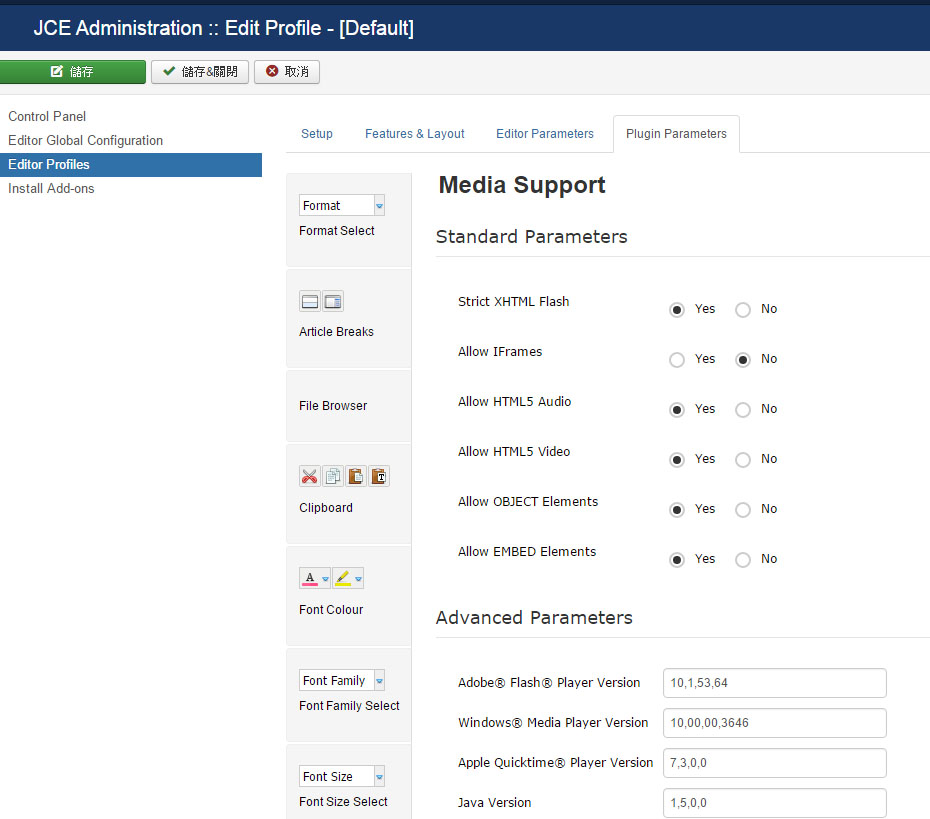Click the 取消 cancel button
930x819 pixels.
287,72
